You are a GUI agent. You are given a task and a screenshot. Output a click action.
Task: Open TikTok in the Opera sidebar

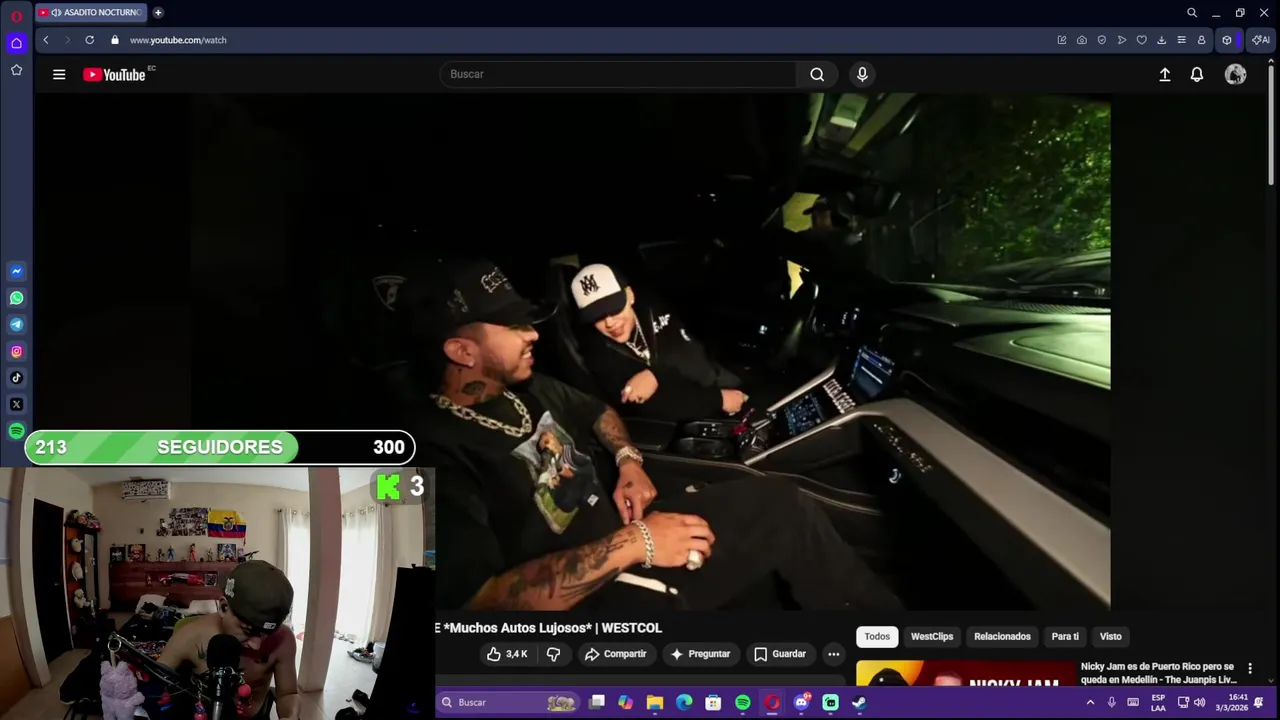click(16, 378)
